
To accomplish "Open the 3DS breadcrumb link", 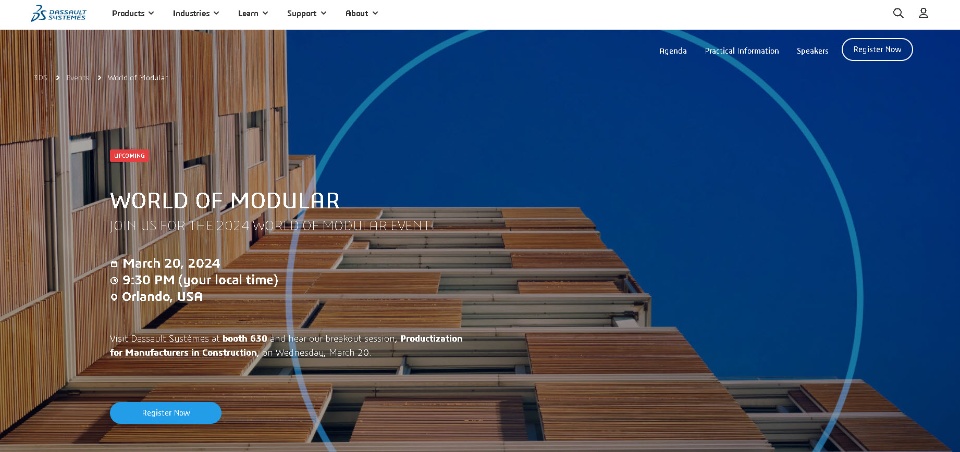I will (x=40, y=78).
